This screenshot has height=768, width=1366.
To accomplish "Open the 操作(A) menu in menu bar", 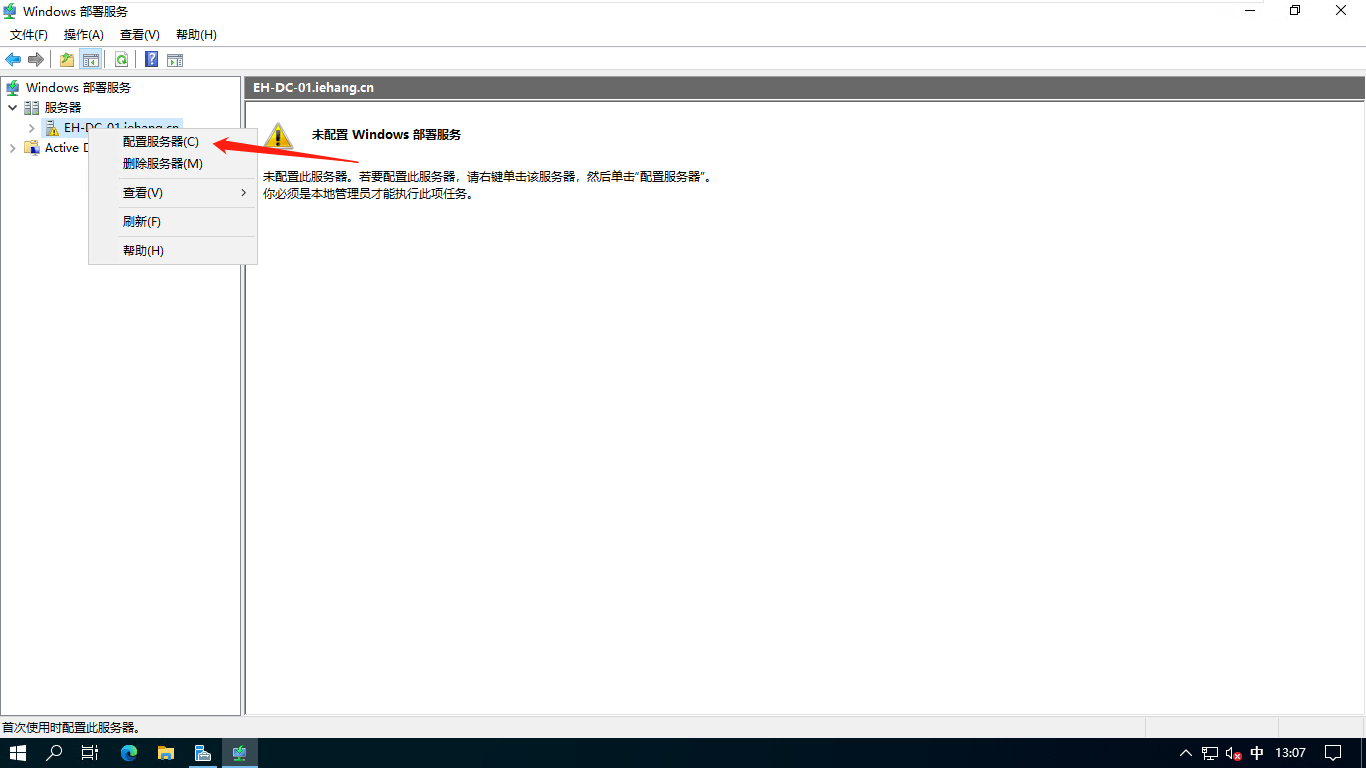I will coord(84,35).
